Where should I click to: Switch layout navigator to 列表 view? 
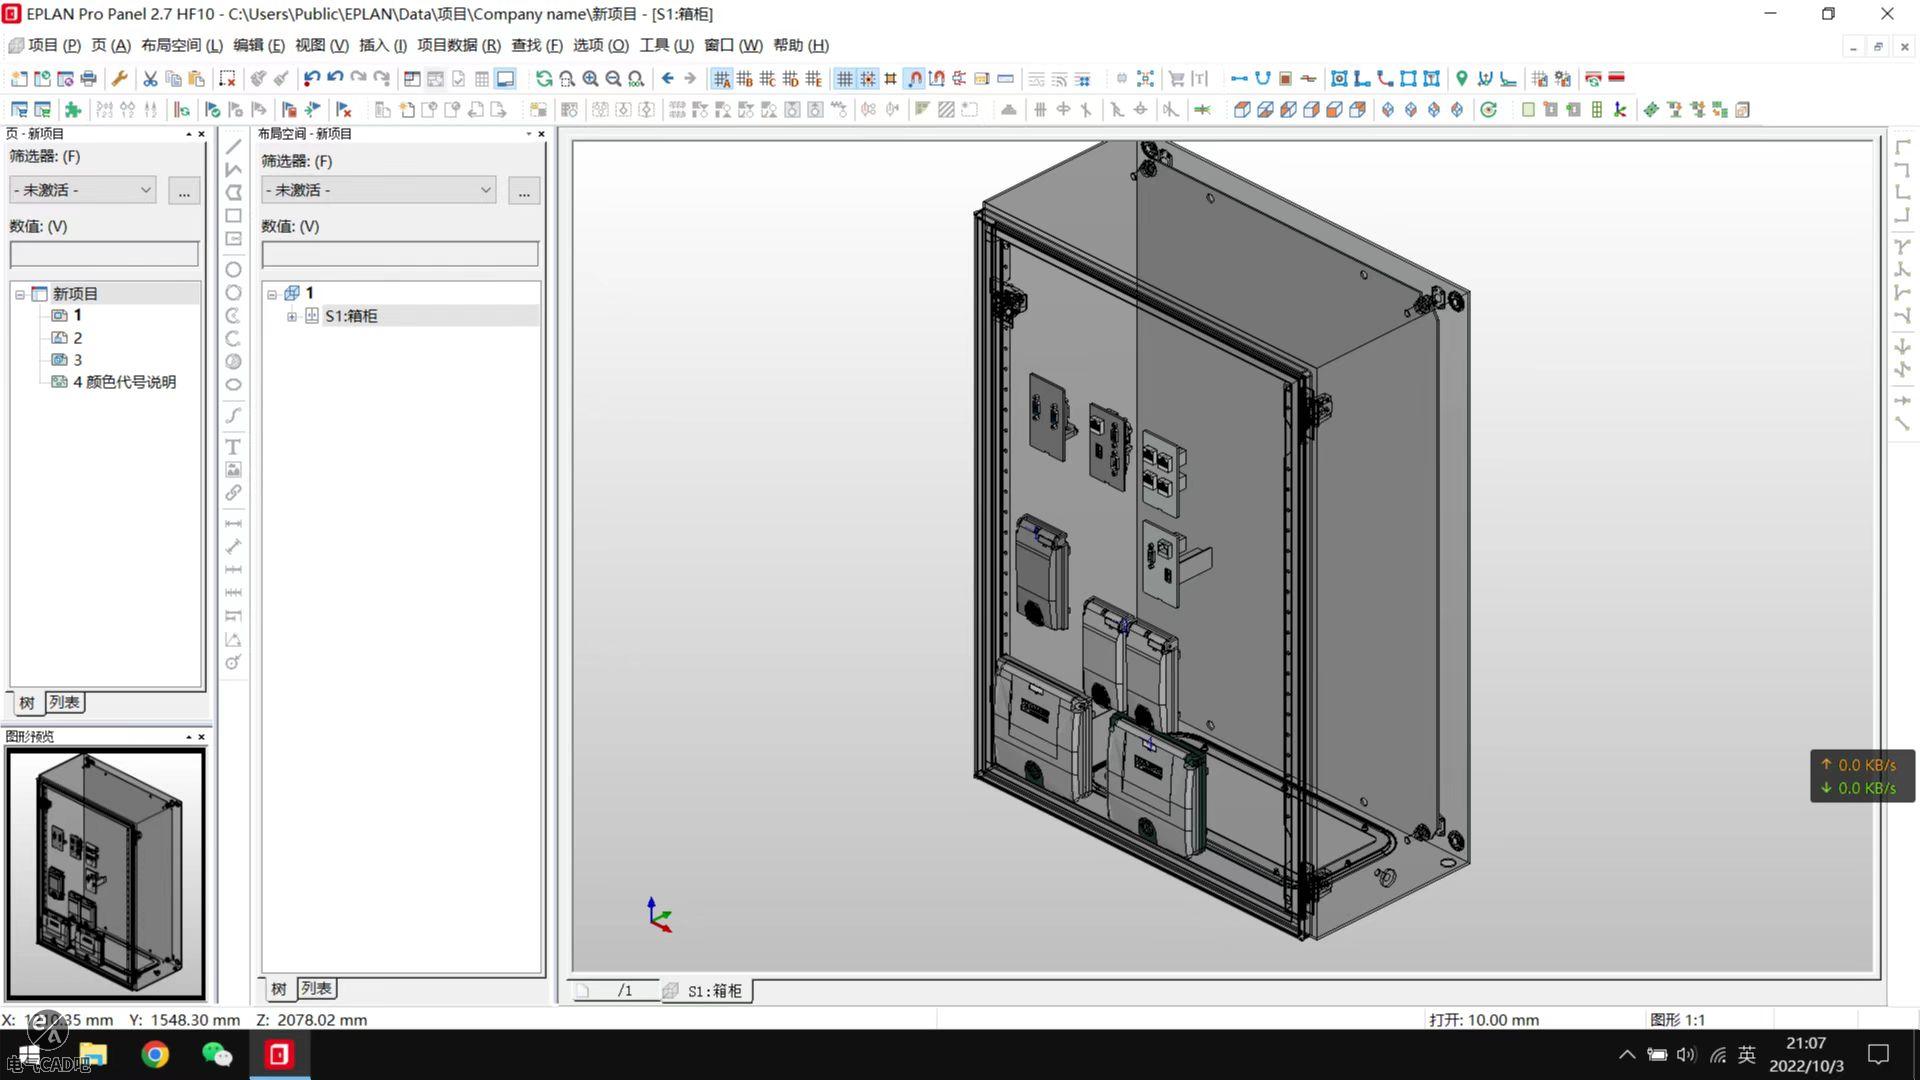tap(316, 989)
